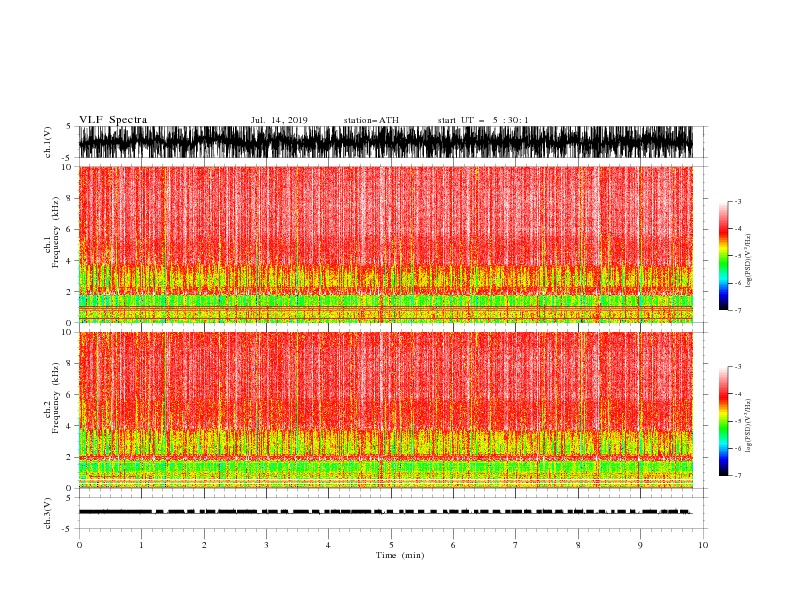Click the '6' kHz tick on ch.1 spectrogram
This screenshot has height=612, width=792.
pyautogui.click(x=69, y=229)
